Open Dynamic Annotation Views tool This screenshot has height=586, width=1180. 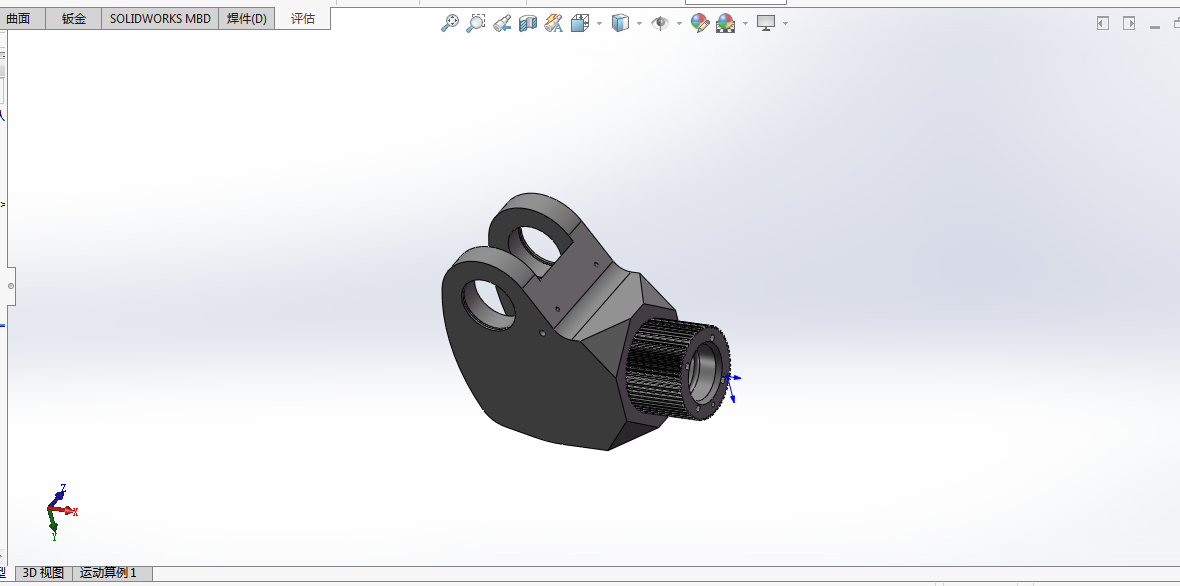[x=554, y=23]
